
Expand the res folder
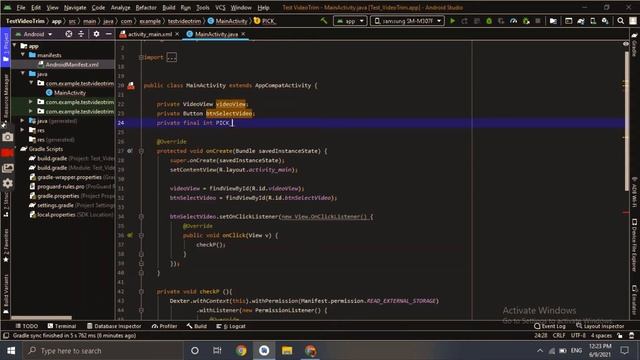[23, 130]
